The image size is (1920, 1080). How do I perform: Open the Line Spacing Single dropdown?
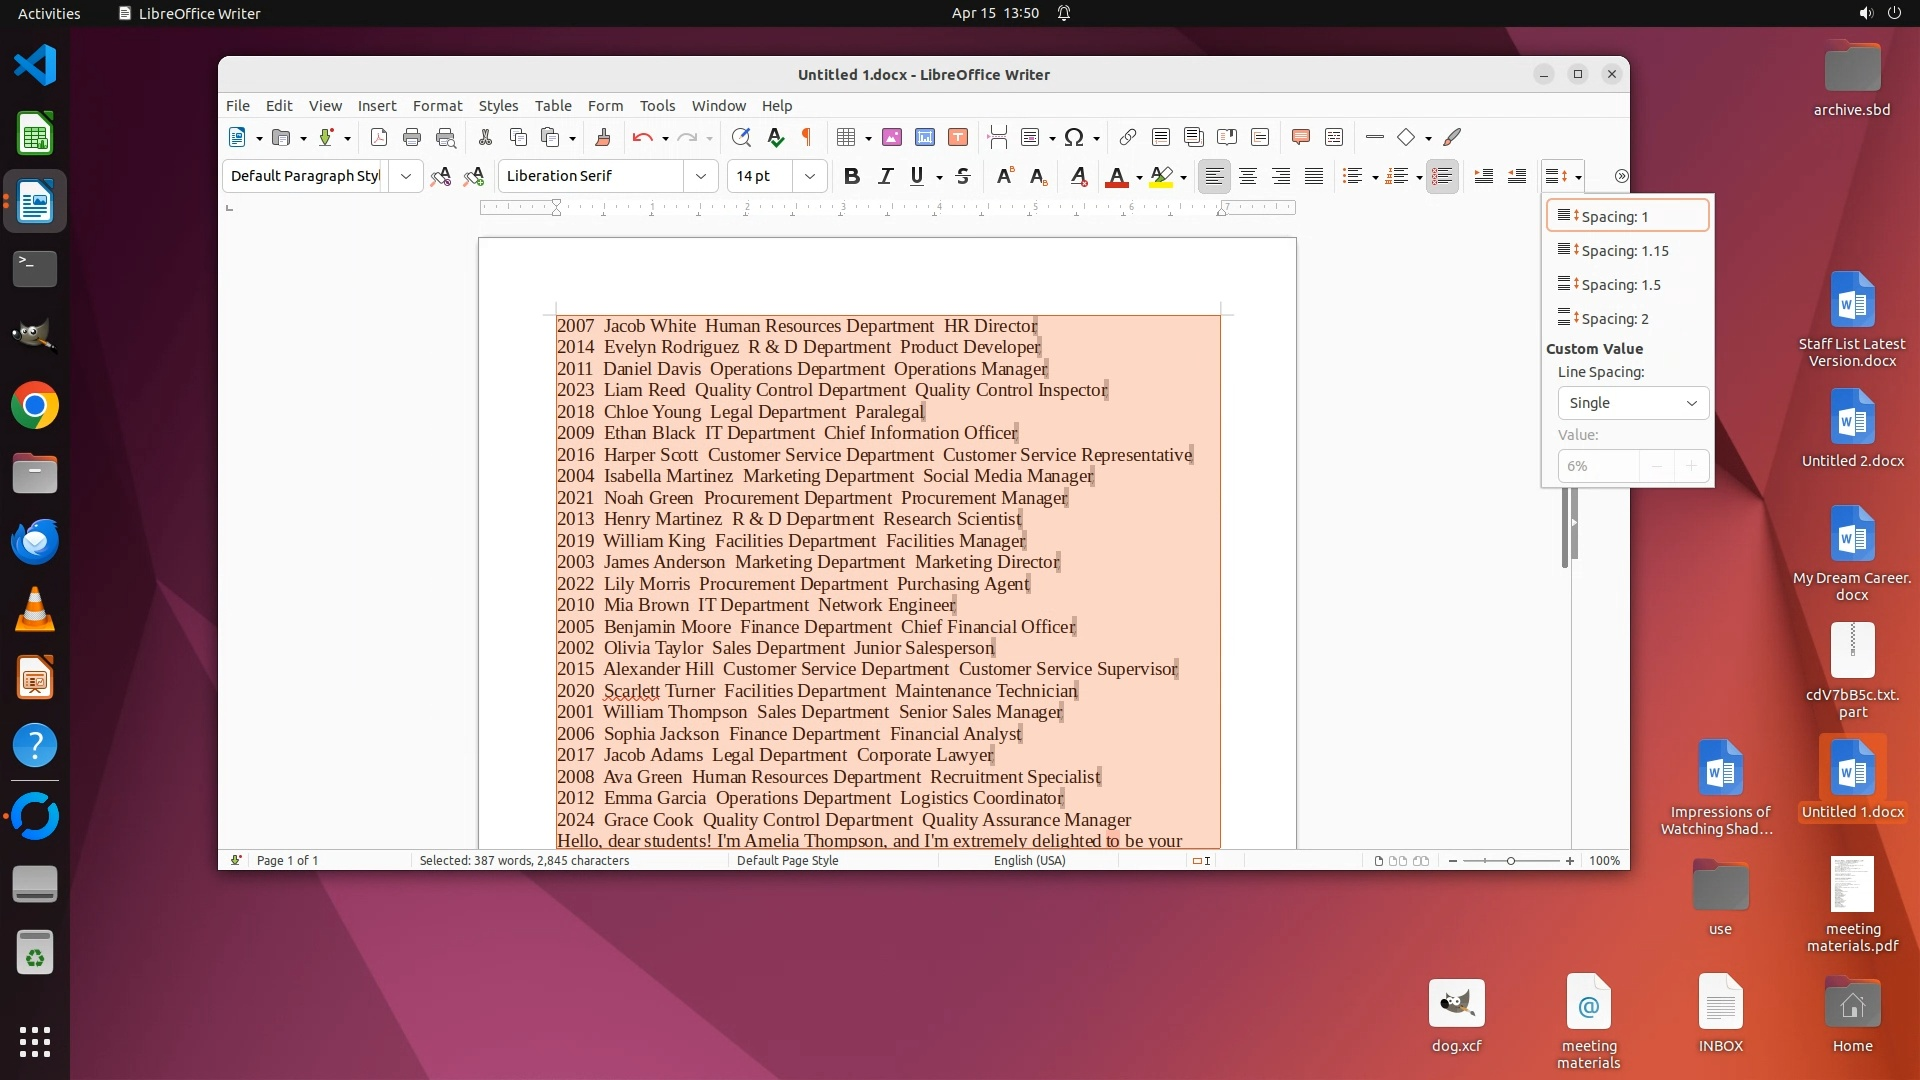pos(1632,403)
